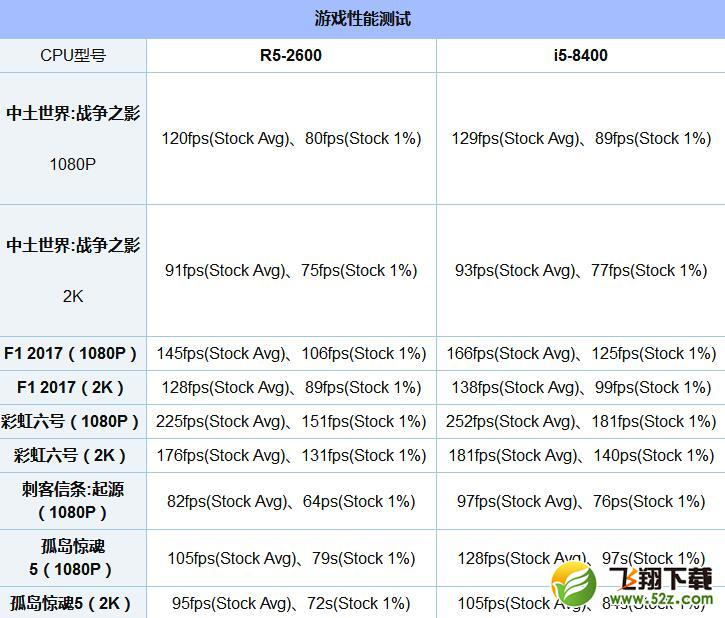Click the 166fps(Stock Avg)、125fps(Stock 1%) cell

click(581, 354)
